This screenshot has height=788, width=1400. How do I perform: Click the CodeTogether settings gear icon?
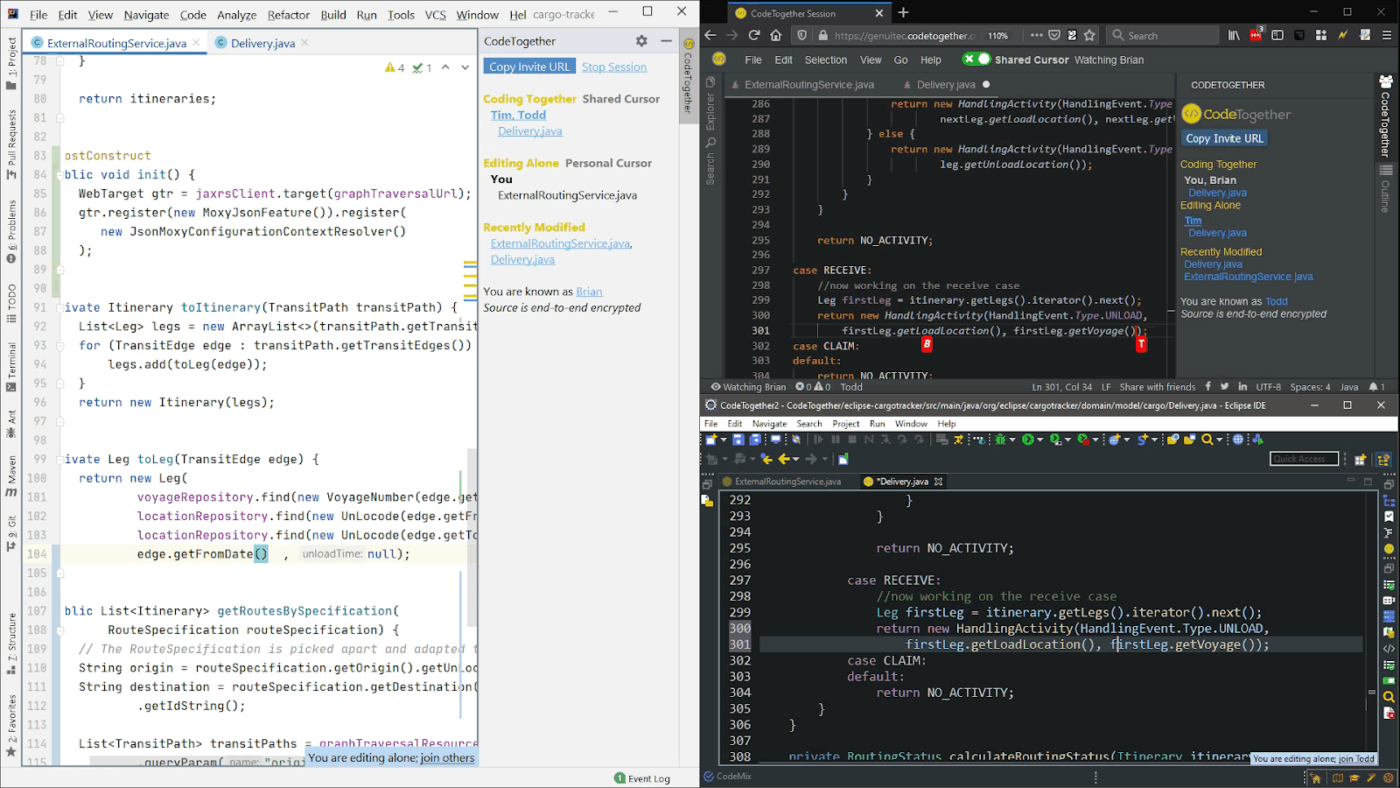point(641,41)
